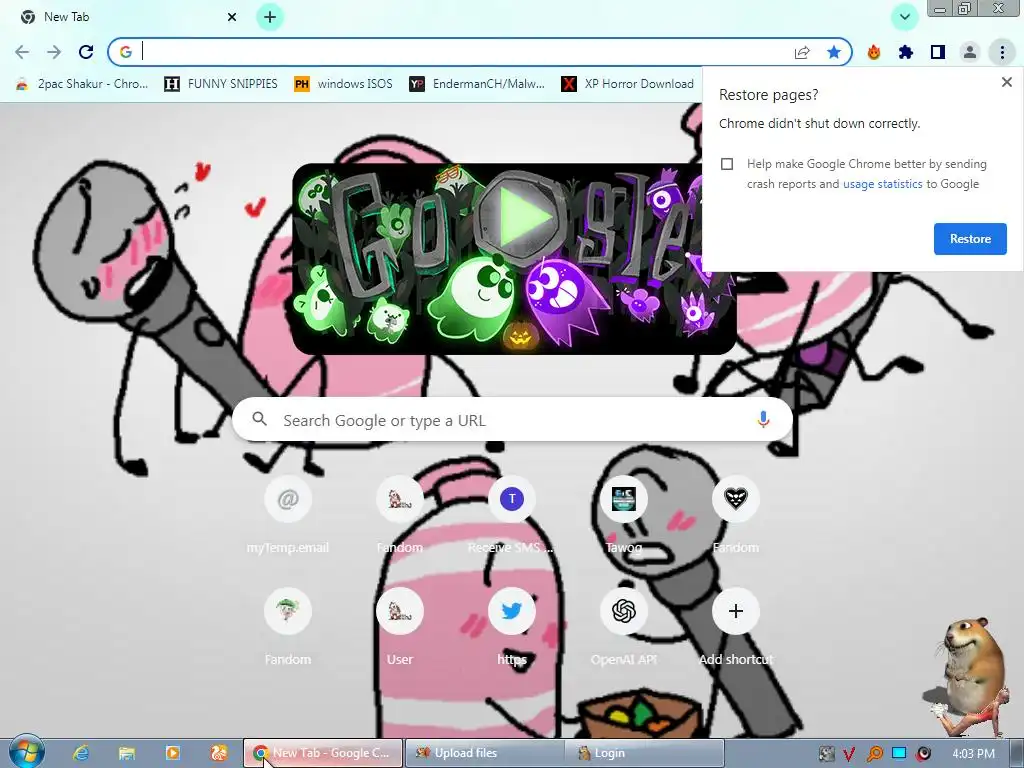Open EndermanCH/Malw... bookmark
The width and height of the screenshot is (1024, 768).
click(x=477, y=84)
